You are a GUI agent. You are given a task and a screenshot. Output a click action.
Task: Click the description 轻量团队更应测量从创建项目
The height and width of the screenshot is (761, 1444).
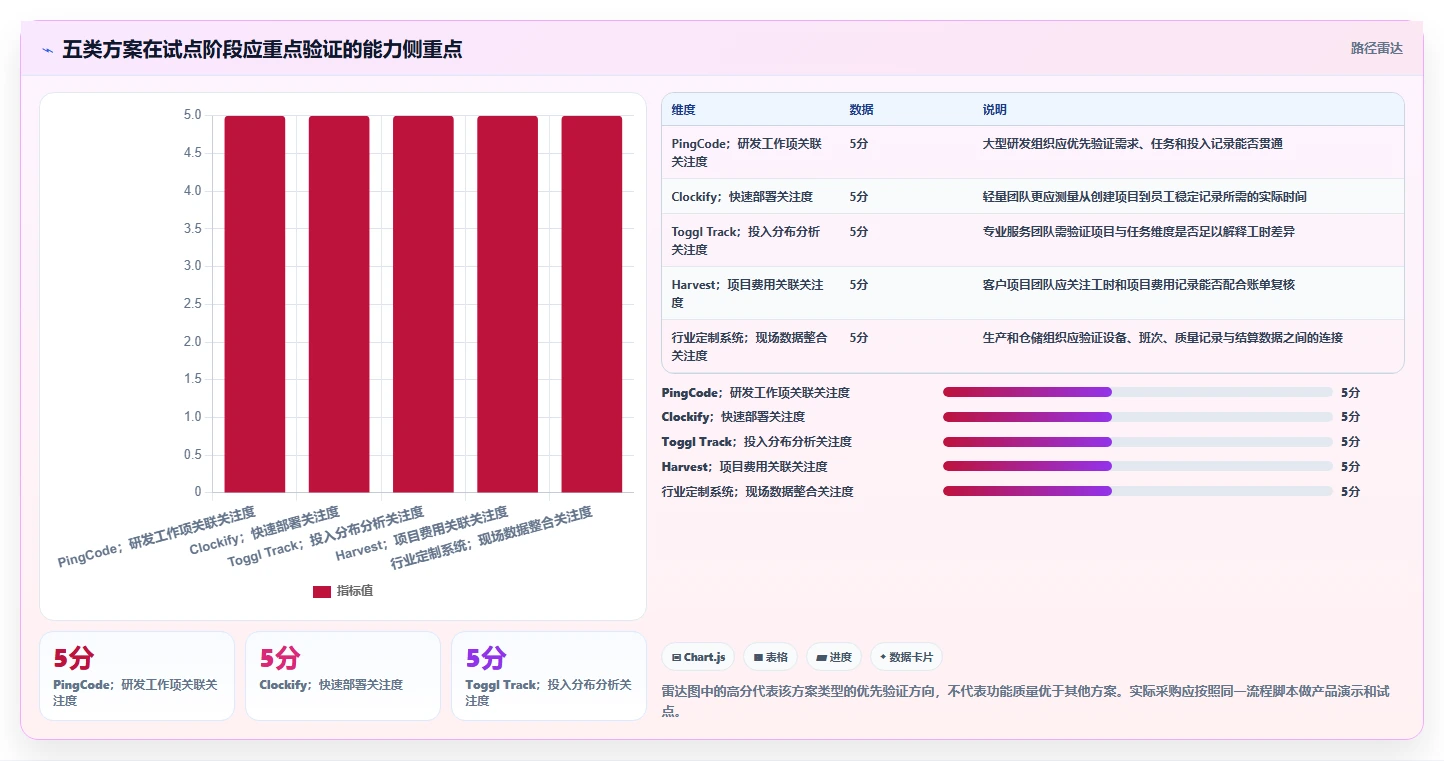tap(1144, 197)
